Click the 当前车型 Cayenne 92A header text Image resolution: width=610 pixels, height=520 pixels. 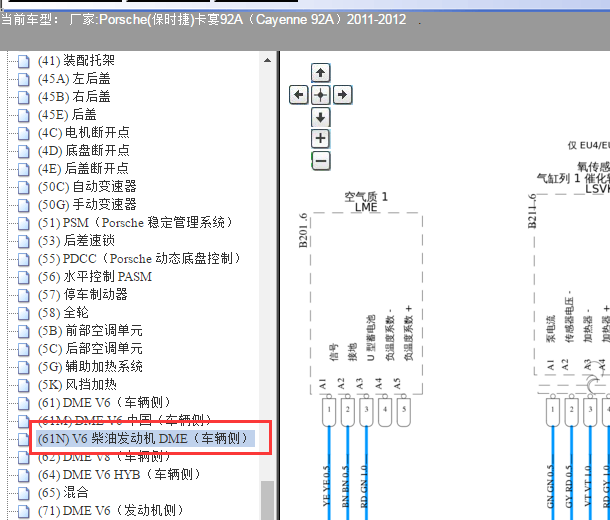pyautogui.click(x=204, y=19)
